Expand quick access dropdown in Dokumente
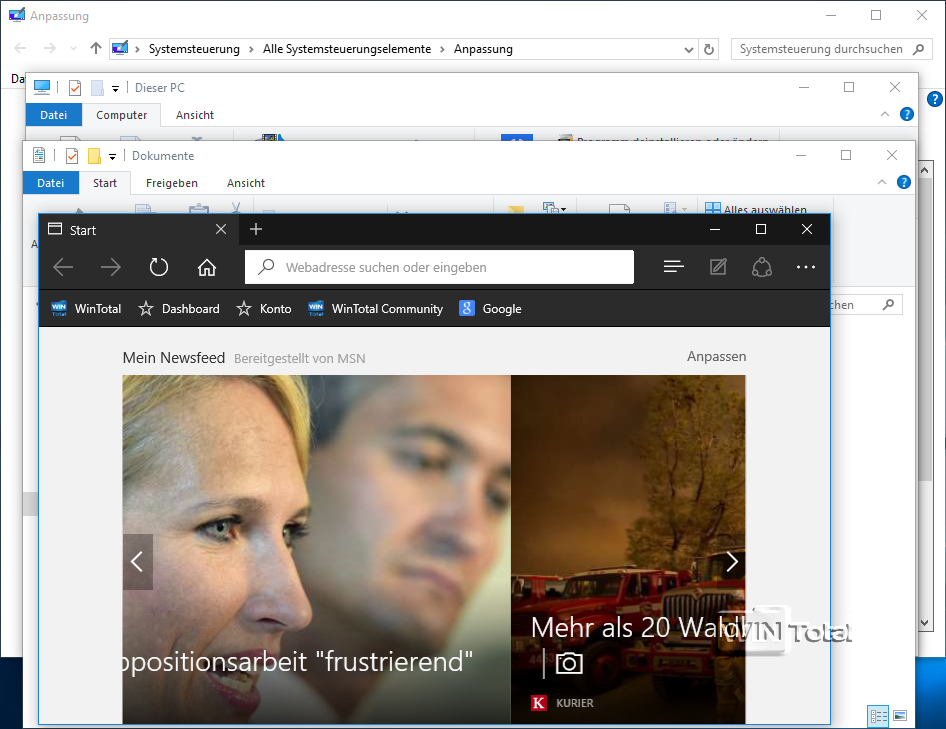The image size is (946, 729). coord(112,157)
